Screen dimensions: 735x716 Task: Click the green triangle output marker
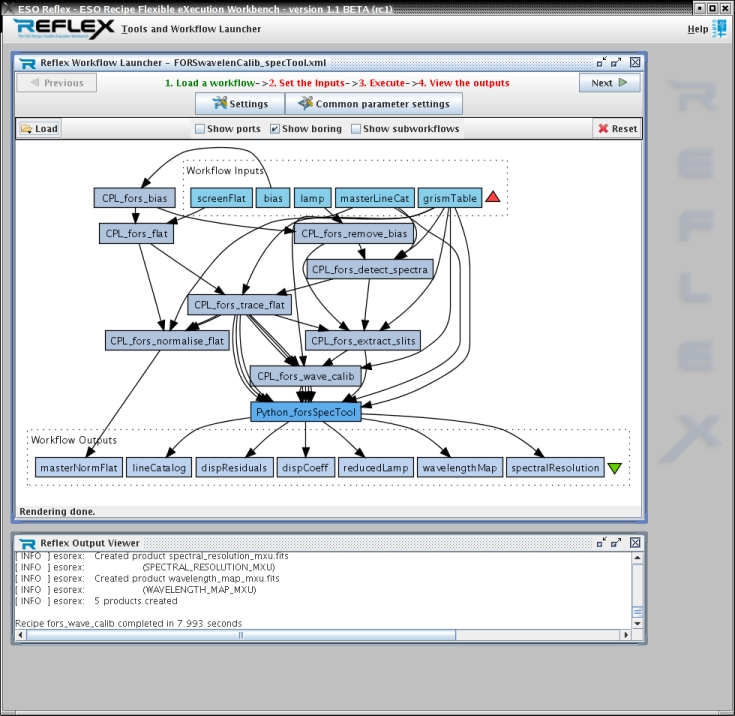click(615, 468)
